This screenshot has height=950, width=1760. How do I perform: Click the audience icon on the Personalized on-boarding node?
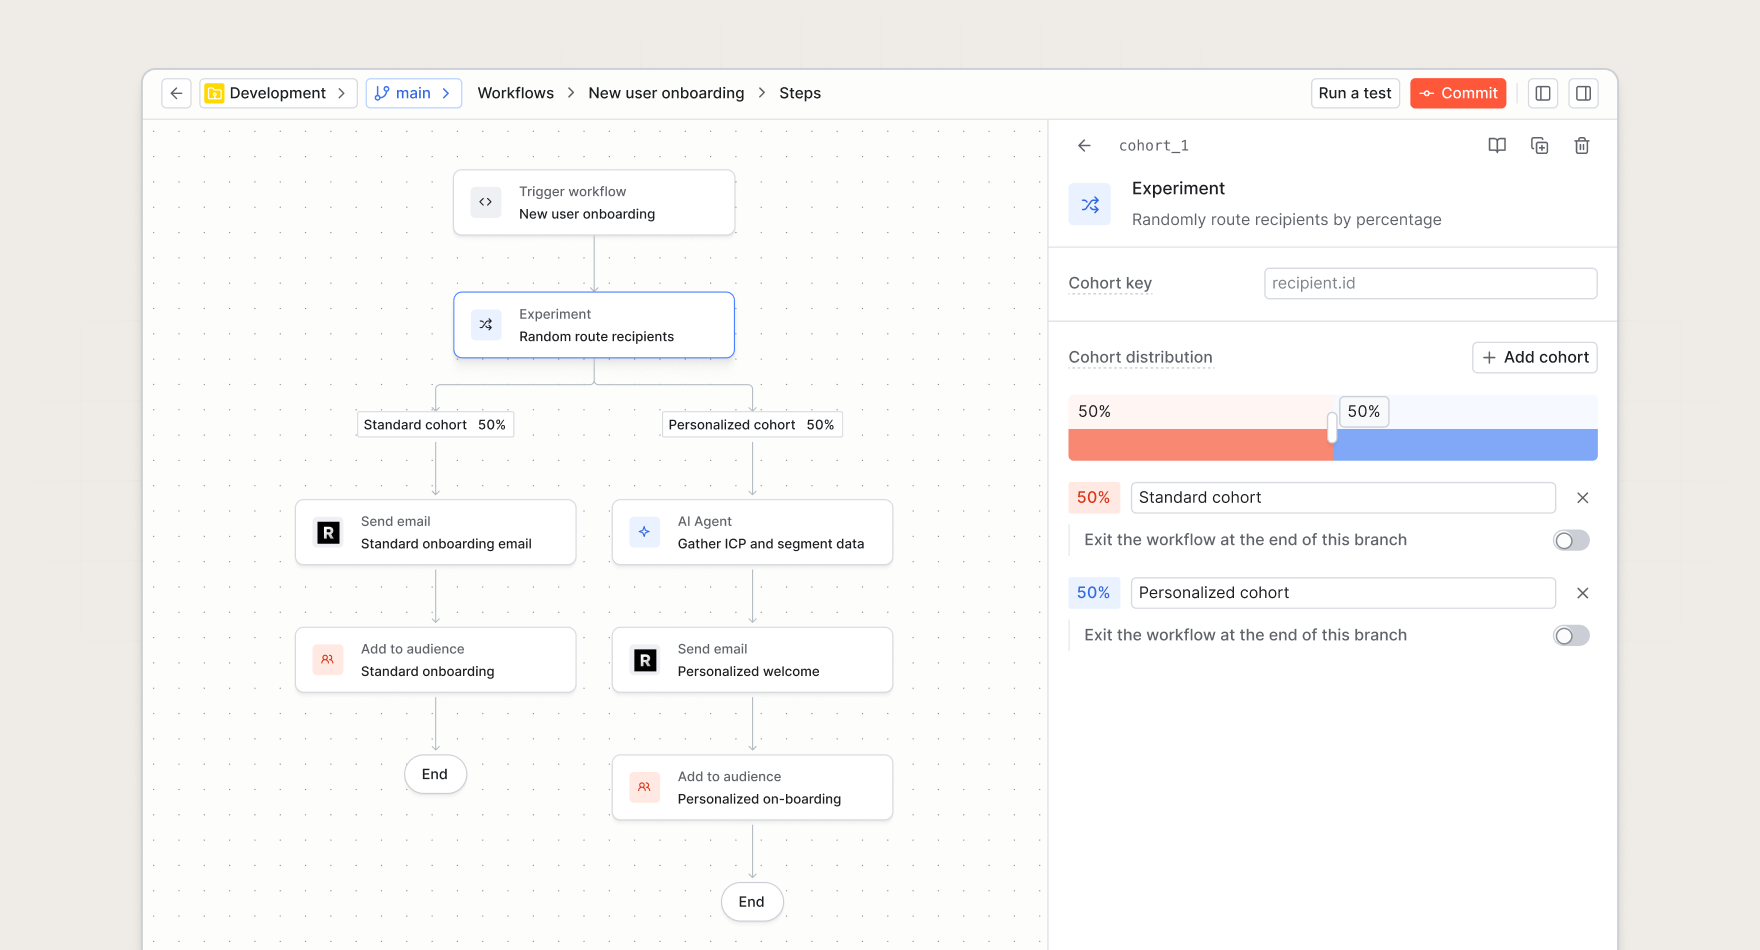click(x=644, y=787)
